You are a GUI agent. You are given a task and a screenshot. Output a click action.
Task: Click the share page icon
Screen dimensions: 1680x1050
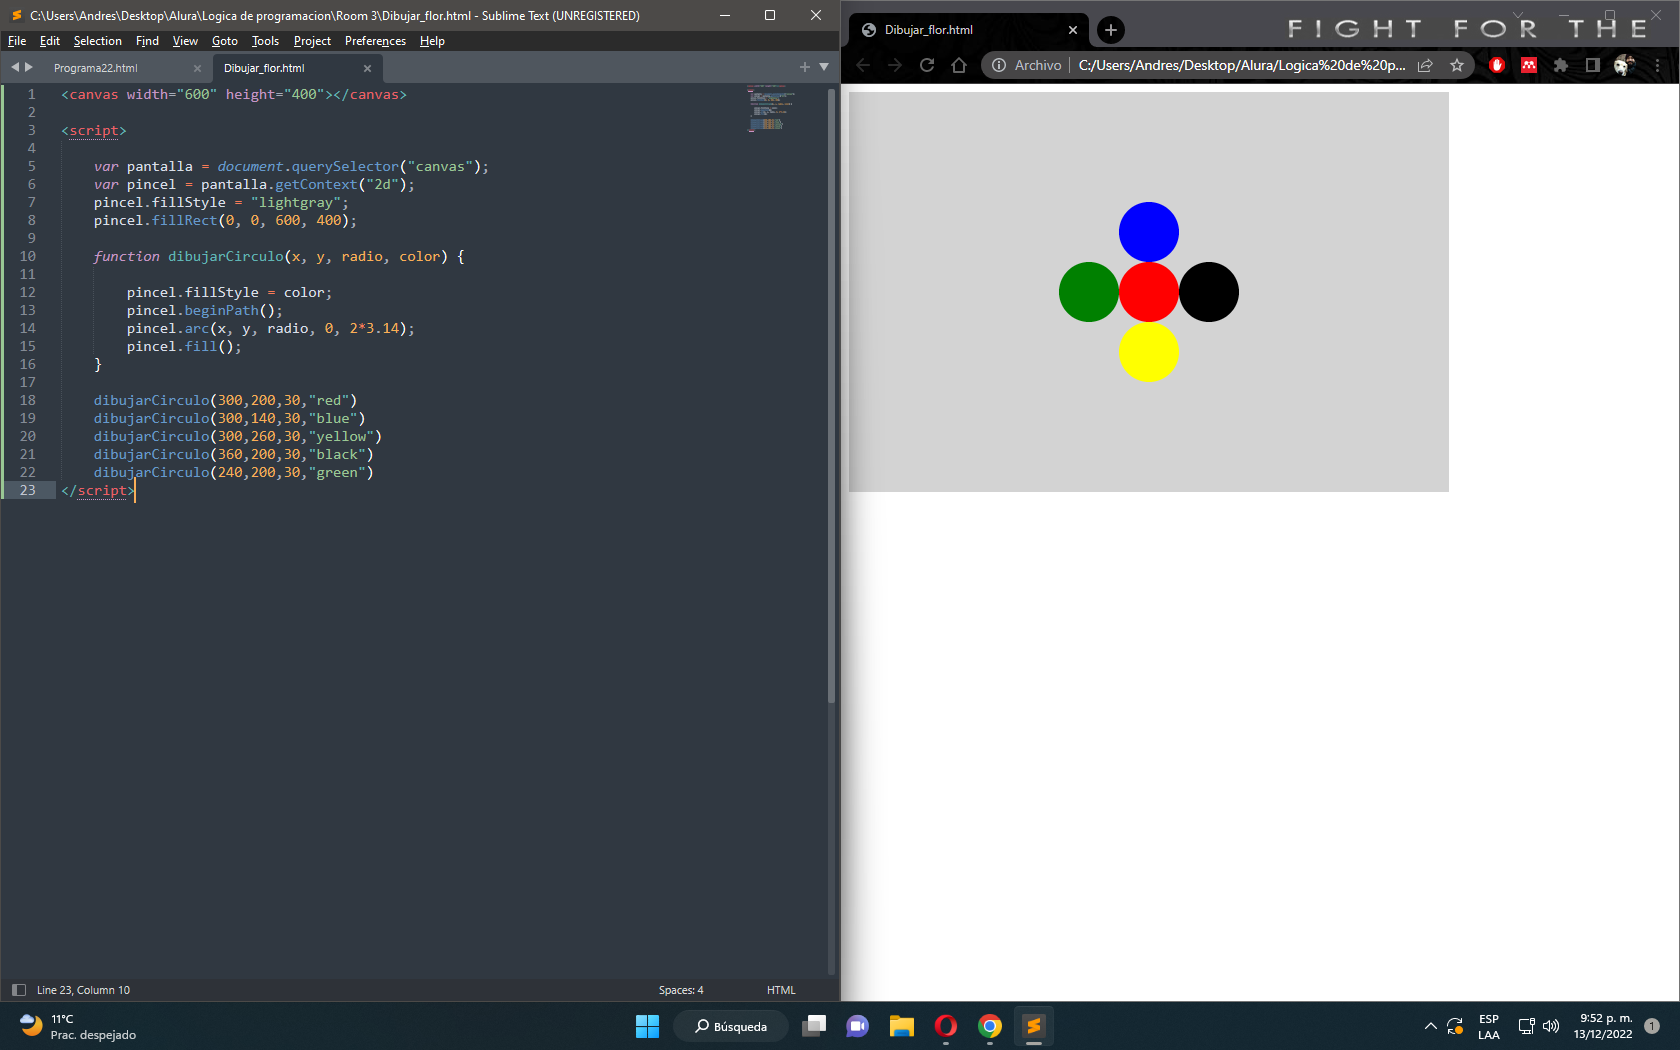(1425, 65)
